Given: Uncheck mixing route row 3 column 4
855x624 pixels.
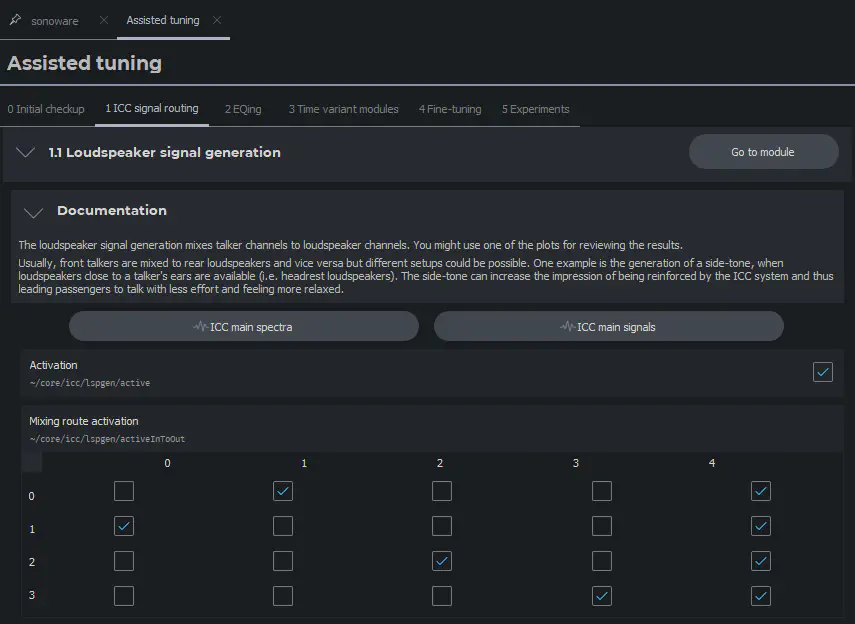Looking at the screenshot, I should (x=761, y=596).
